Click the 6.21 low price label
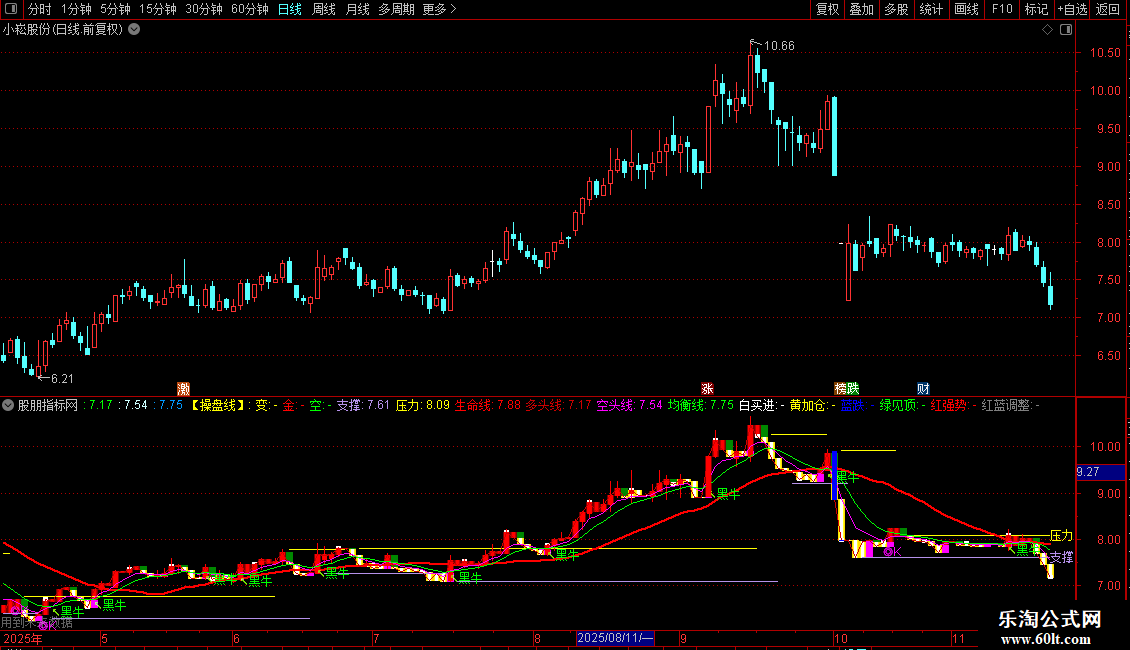 62,378
